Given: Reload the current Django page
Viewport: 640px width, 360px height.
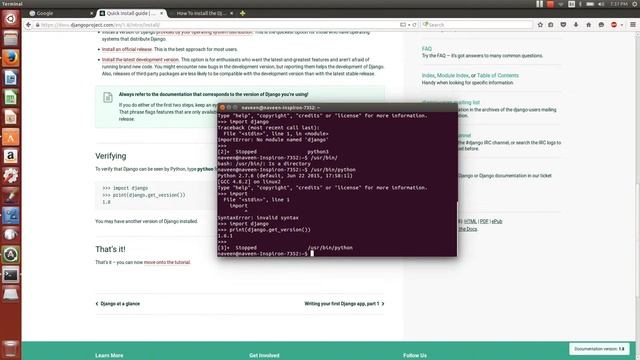Looking at the screenshot, I should (x=414, y=25).
